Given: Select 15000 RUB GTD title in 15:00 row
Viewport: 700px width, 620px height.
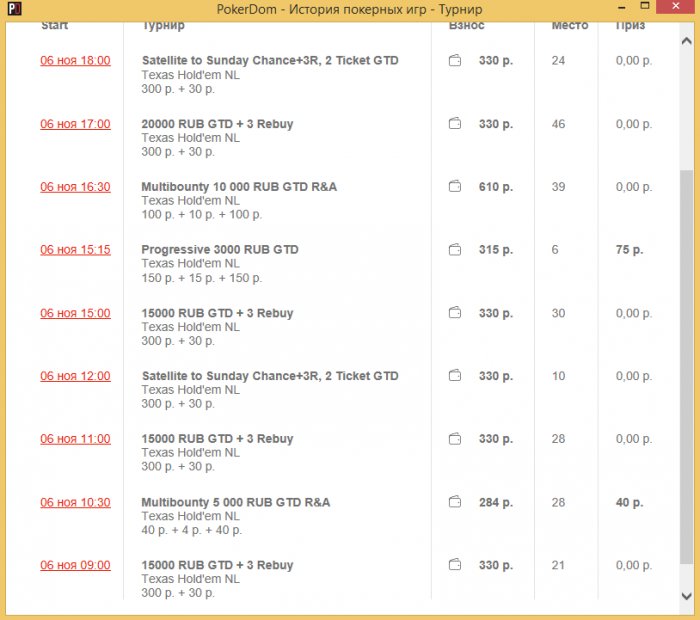Looking at the screenshot, I should click(x=217, y=313).
